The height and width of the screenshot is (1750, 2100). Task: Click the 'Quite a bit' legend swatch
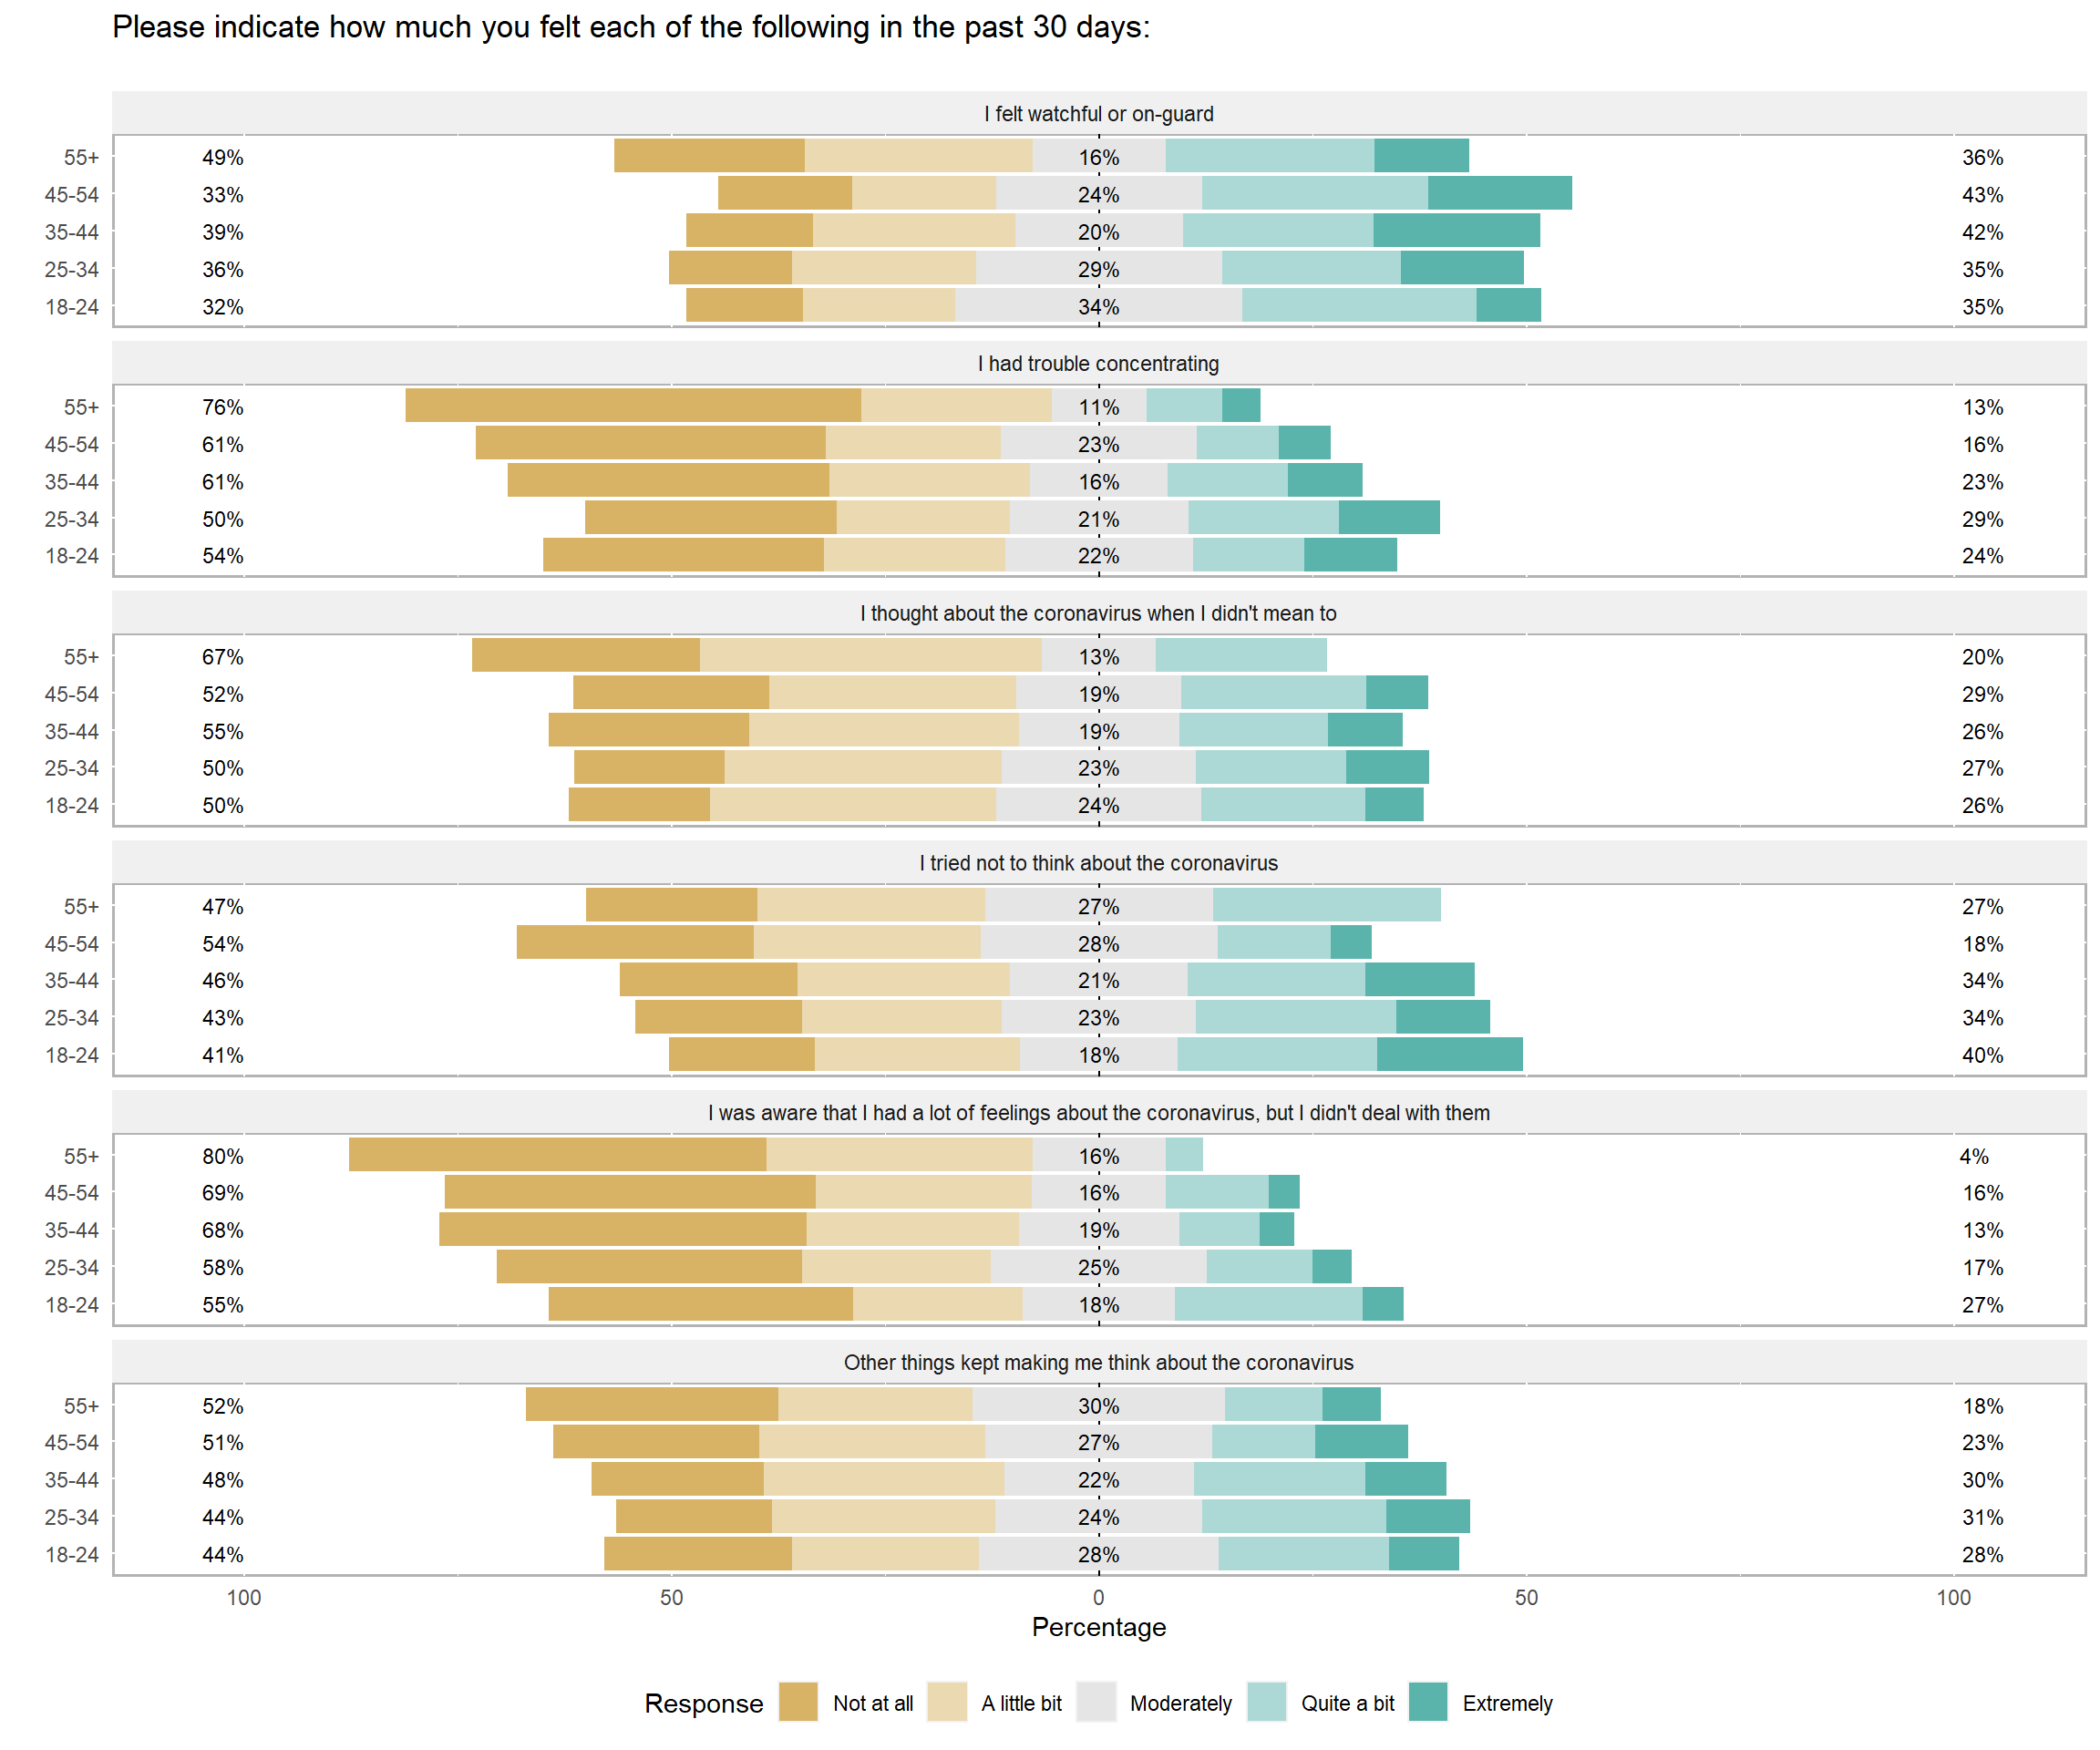pos(1267,1703)
